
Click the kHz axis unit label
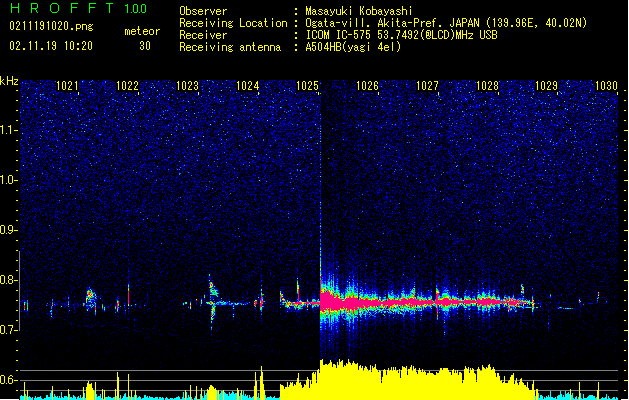point(9,81)
